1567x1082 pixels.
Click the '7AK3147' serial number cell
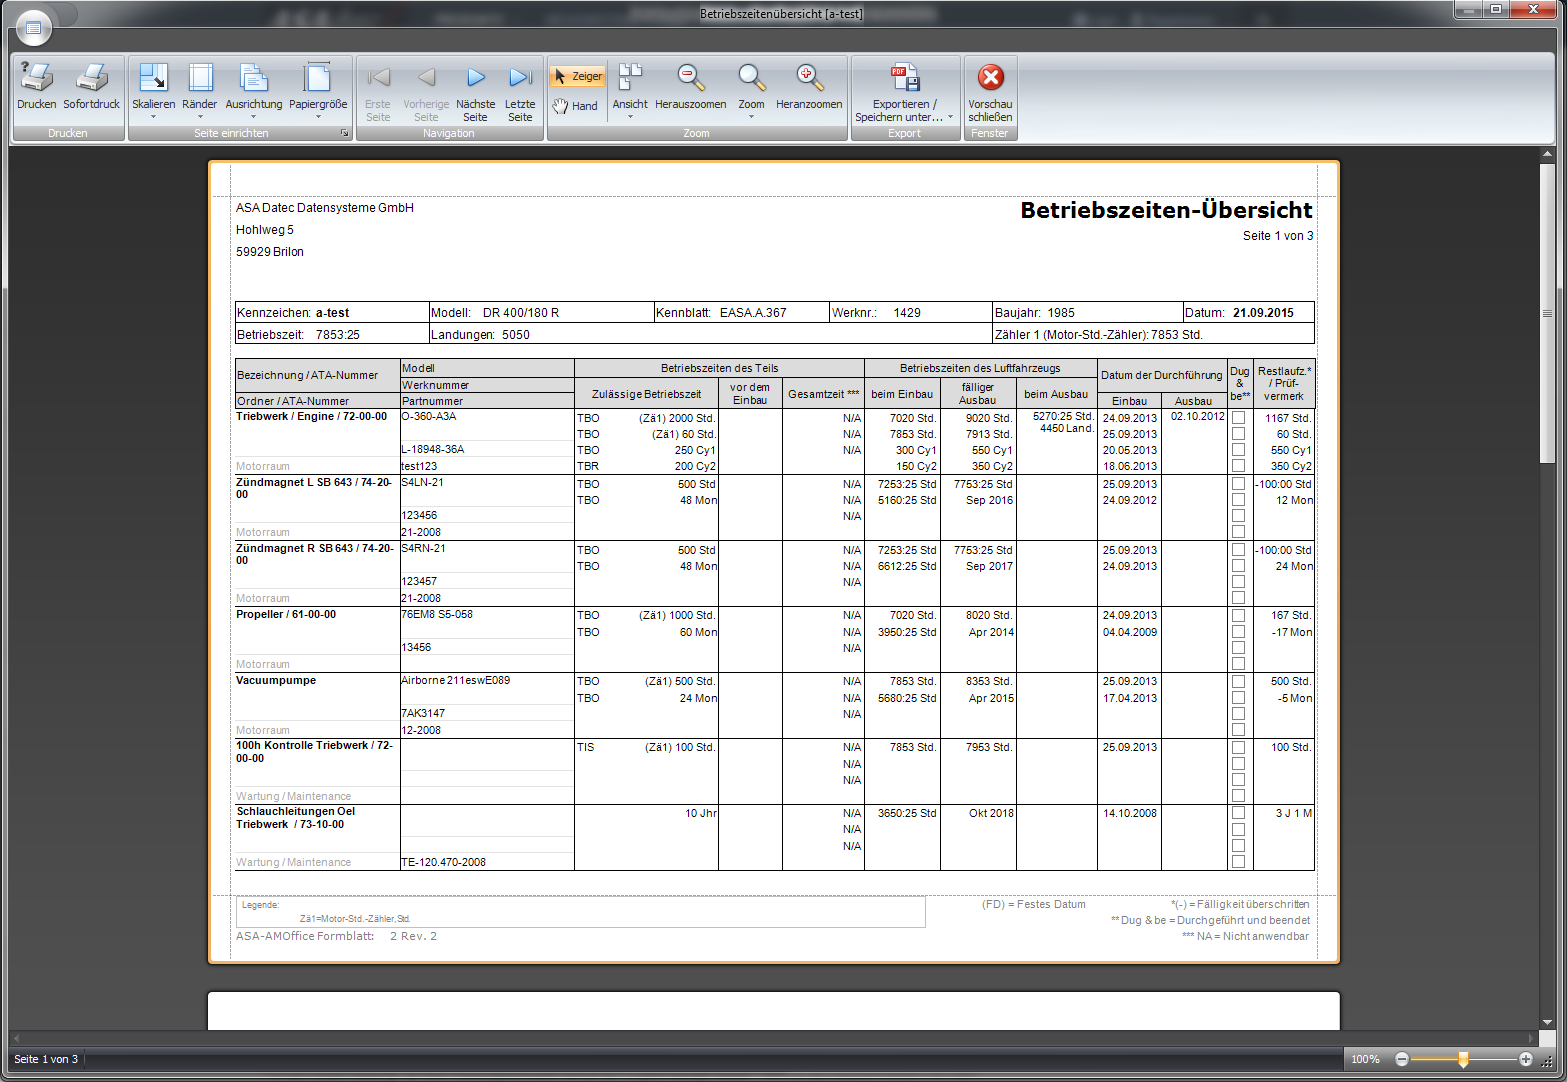coord(423,713)
